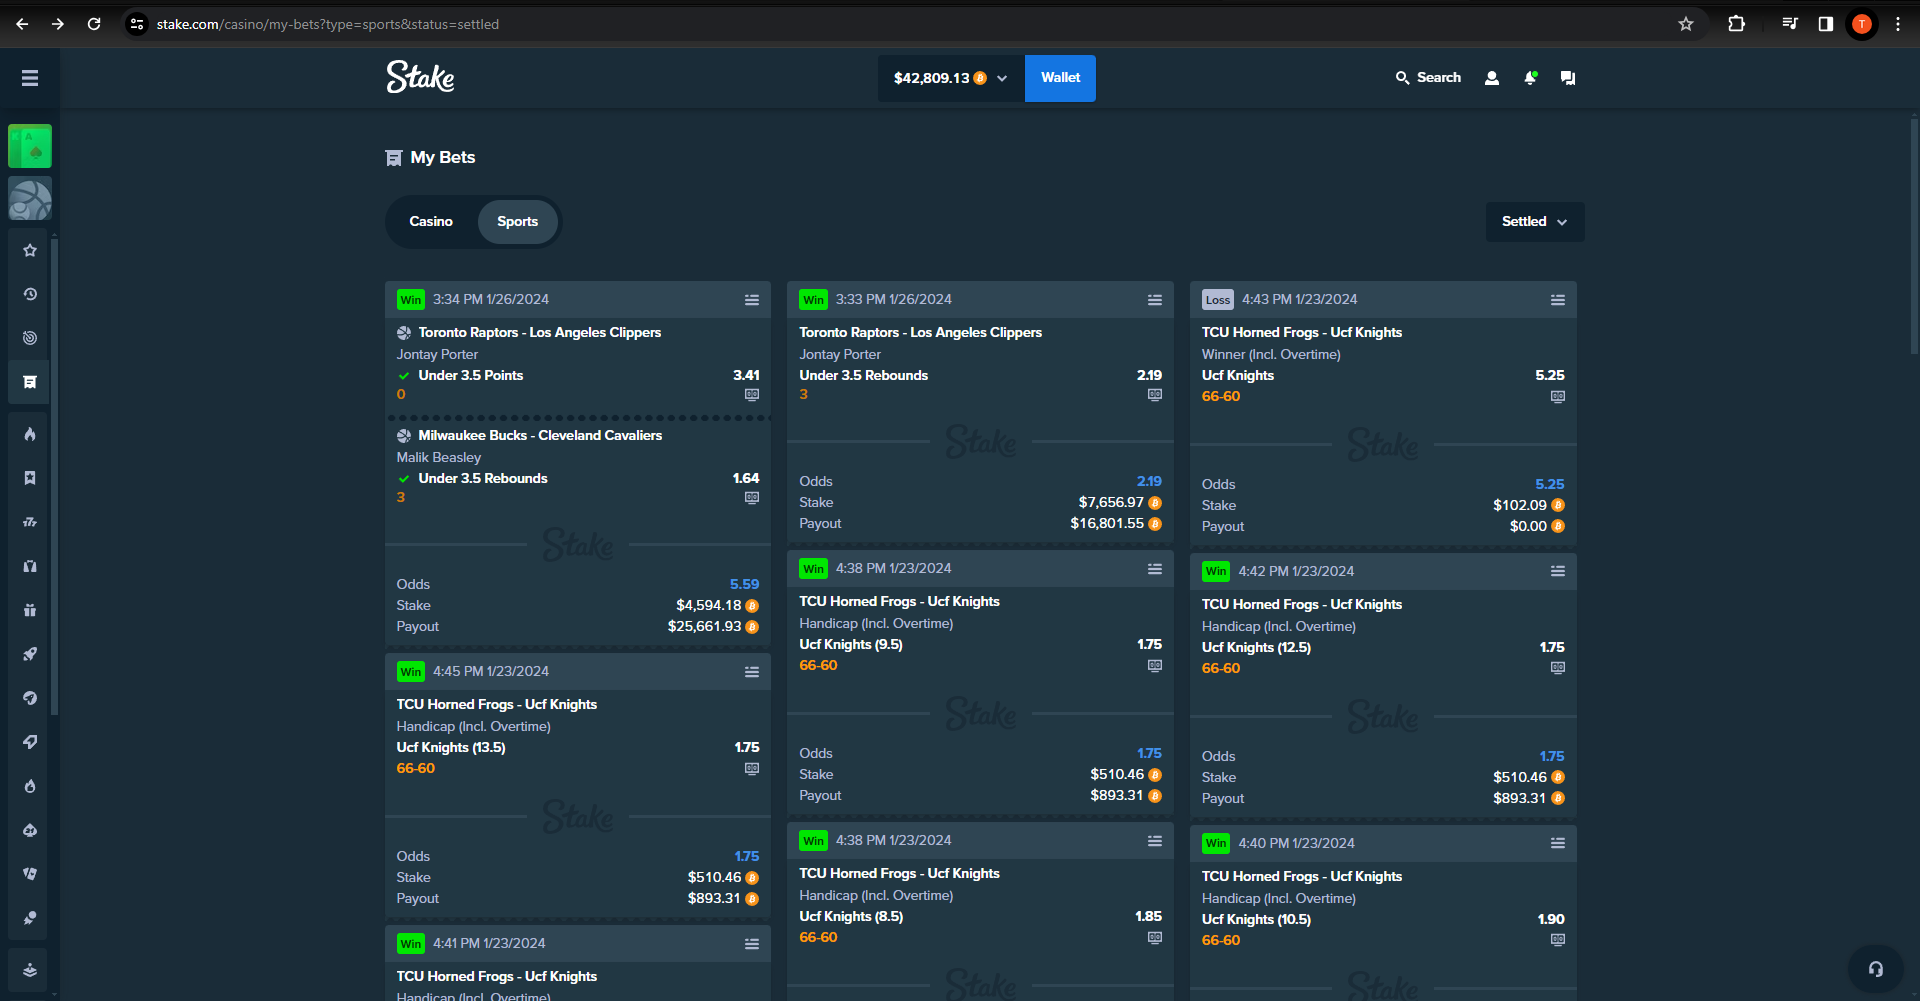
Task: Open site information icon in address bar
Action: pos(137,24)
